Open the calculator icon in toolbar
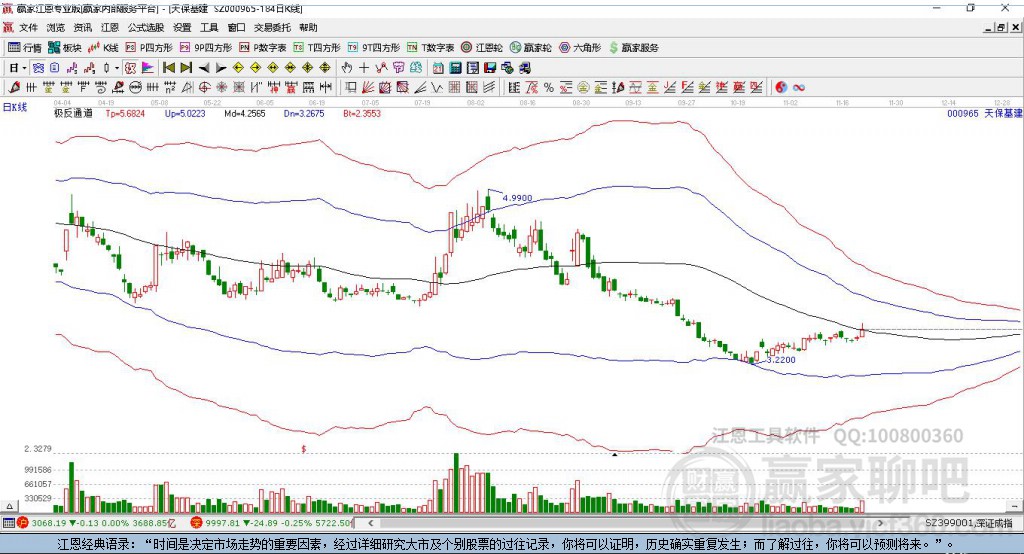This screenshot has height=554, width=1024. click(x=456, y=68)
